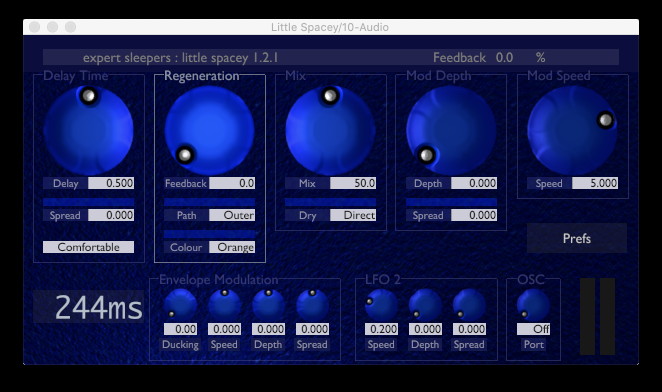
Task: Click the LFO 2 Depth value field
Action: click(x=425, y=329)
